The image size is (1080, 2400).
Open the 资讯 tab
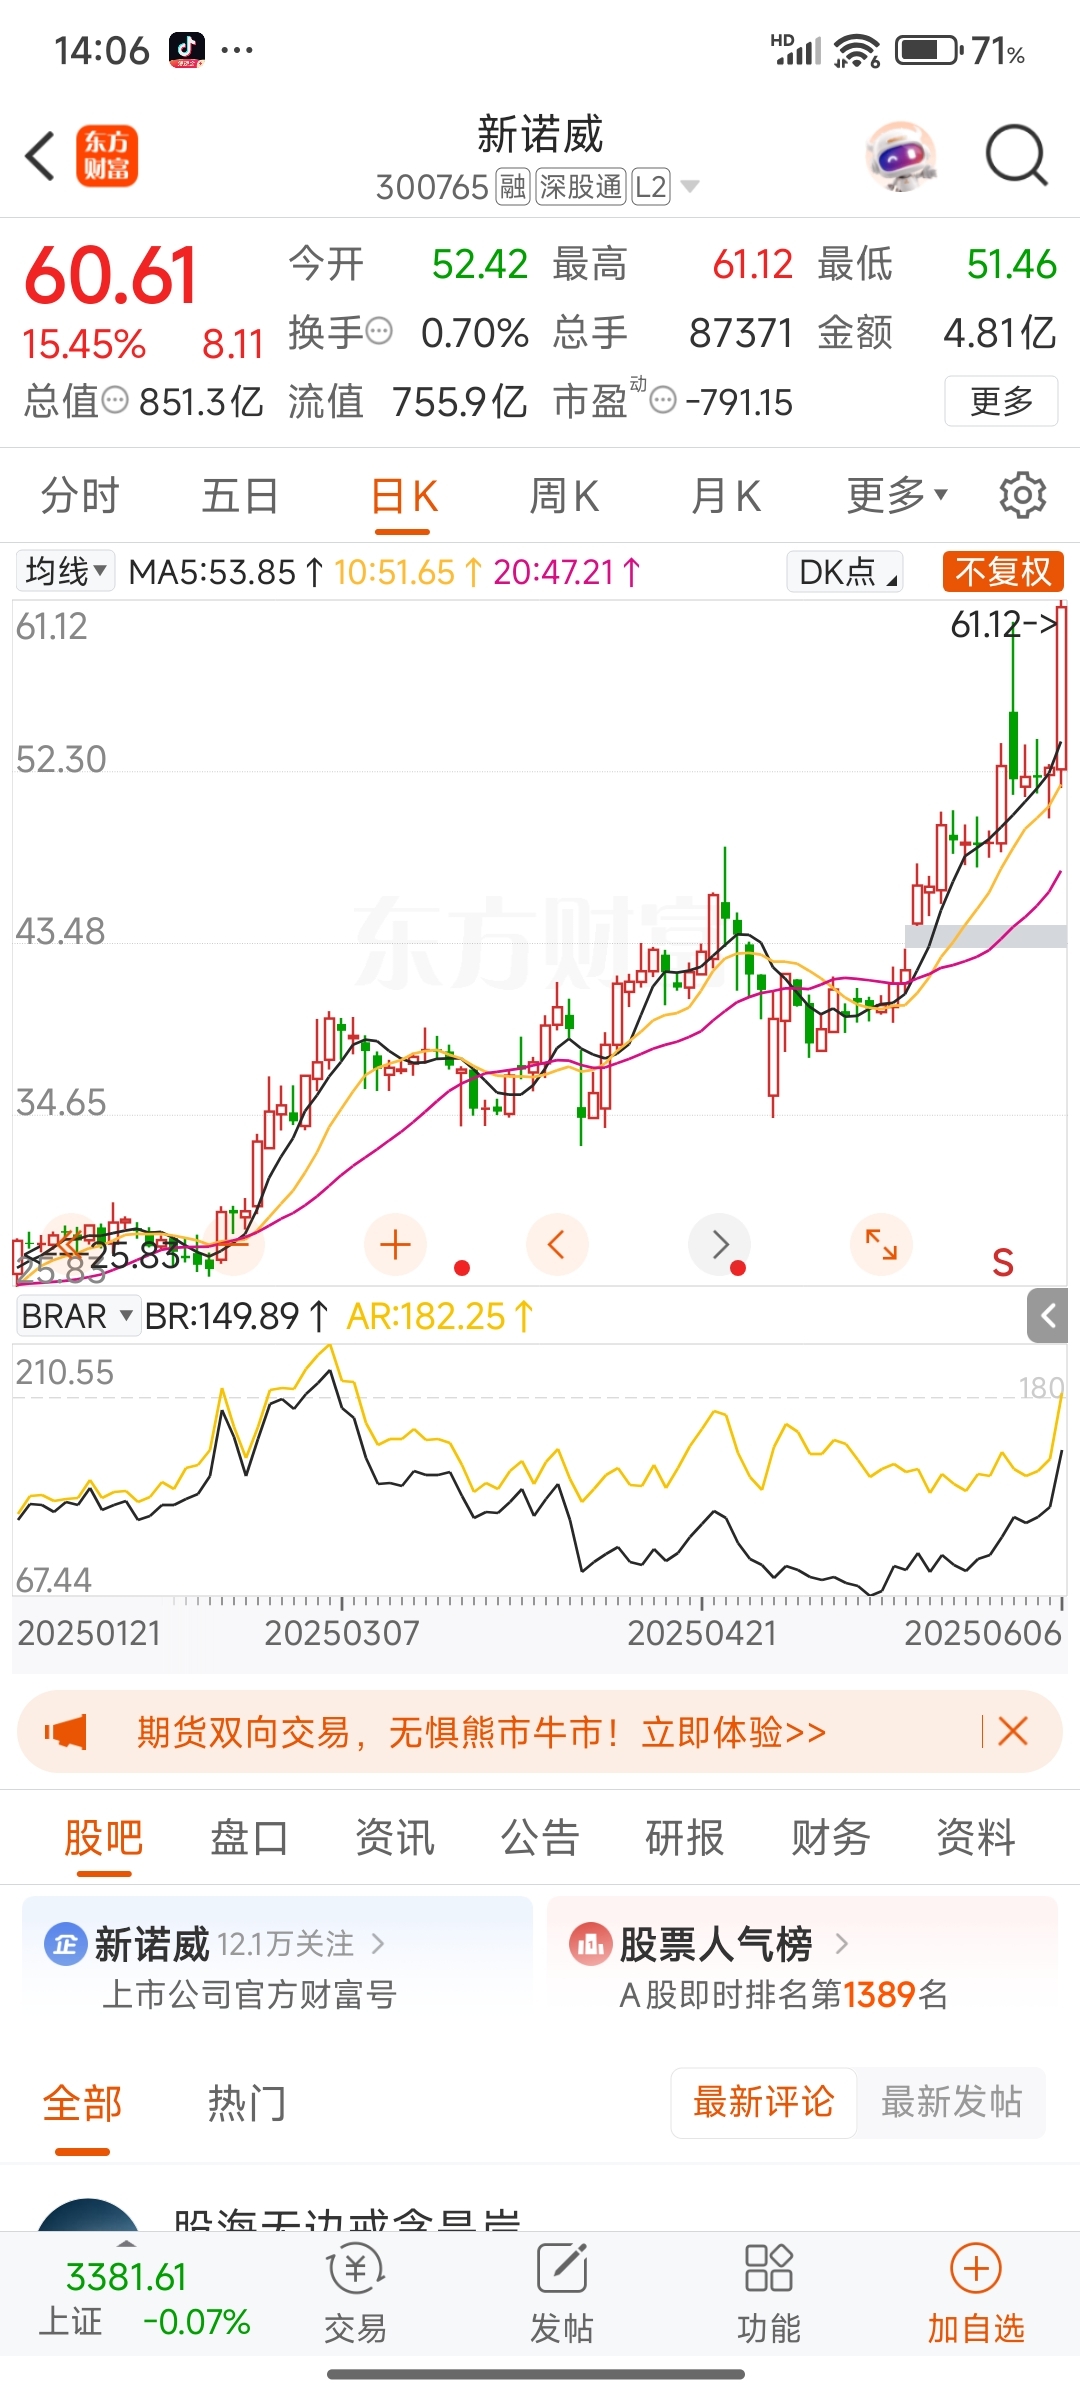pyautogui.click(x=395, y=1838)
